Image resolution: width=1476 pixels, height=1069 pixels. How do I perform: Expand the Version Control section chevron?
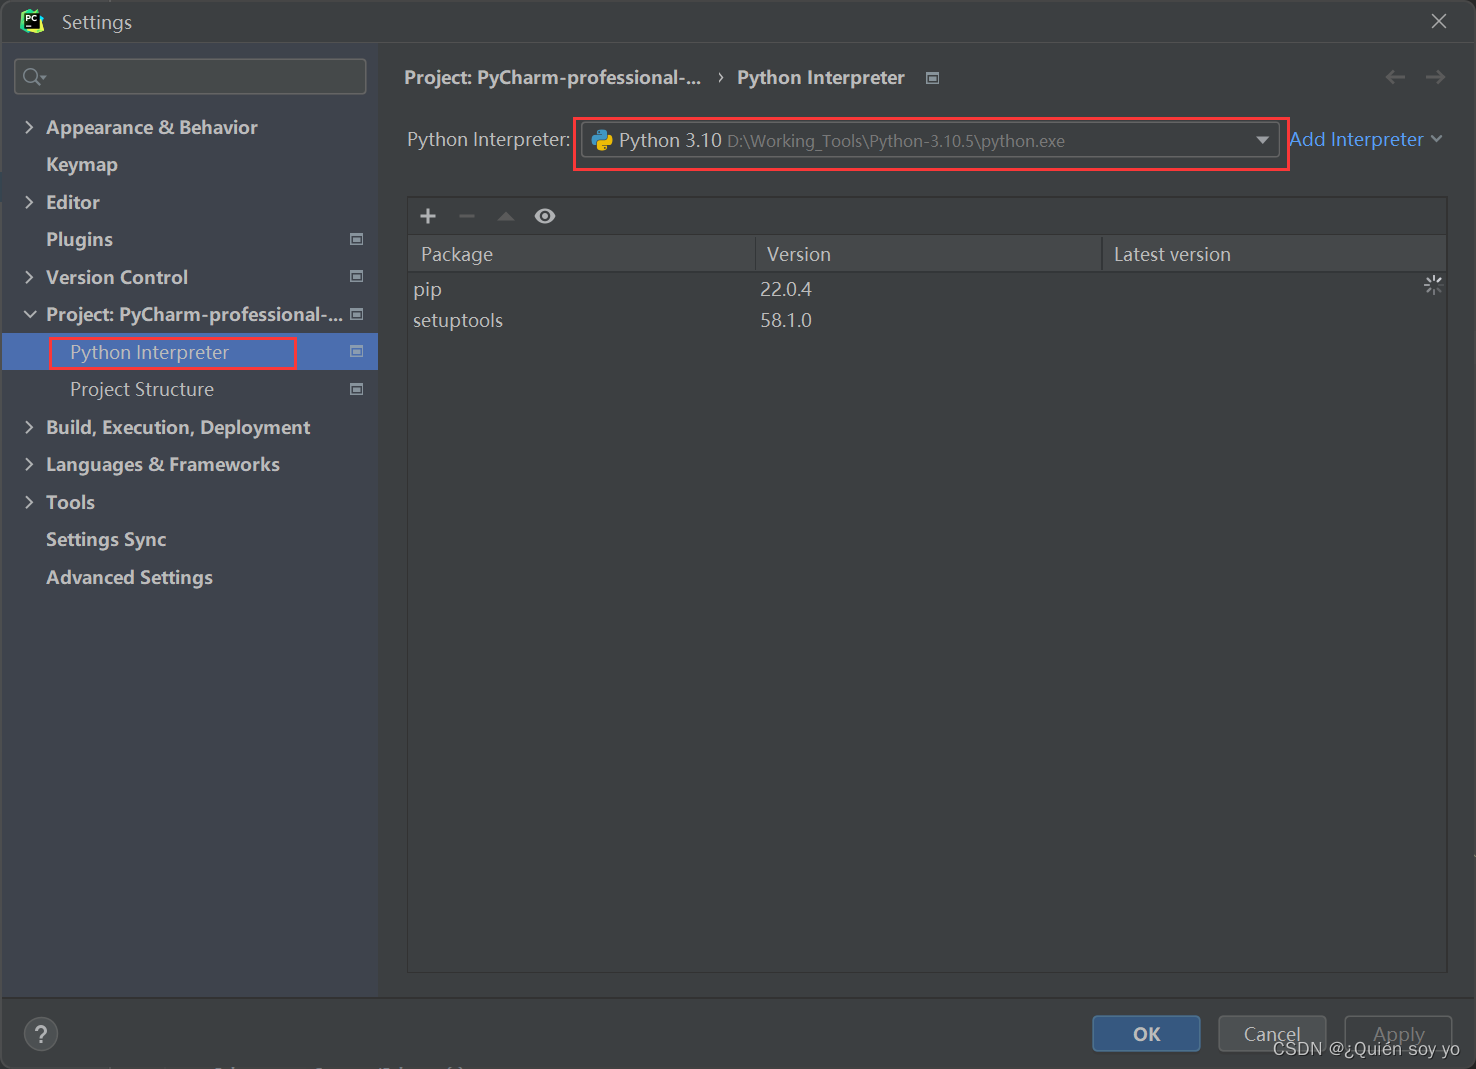coord(29,277)
